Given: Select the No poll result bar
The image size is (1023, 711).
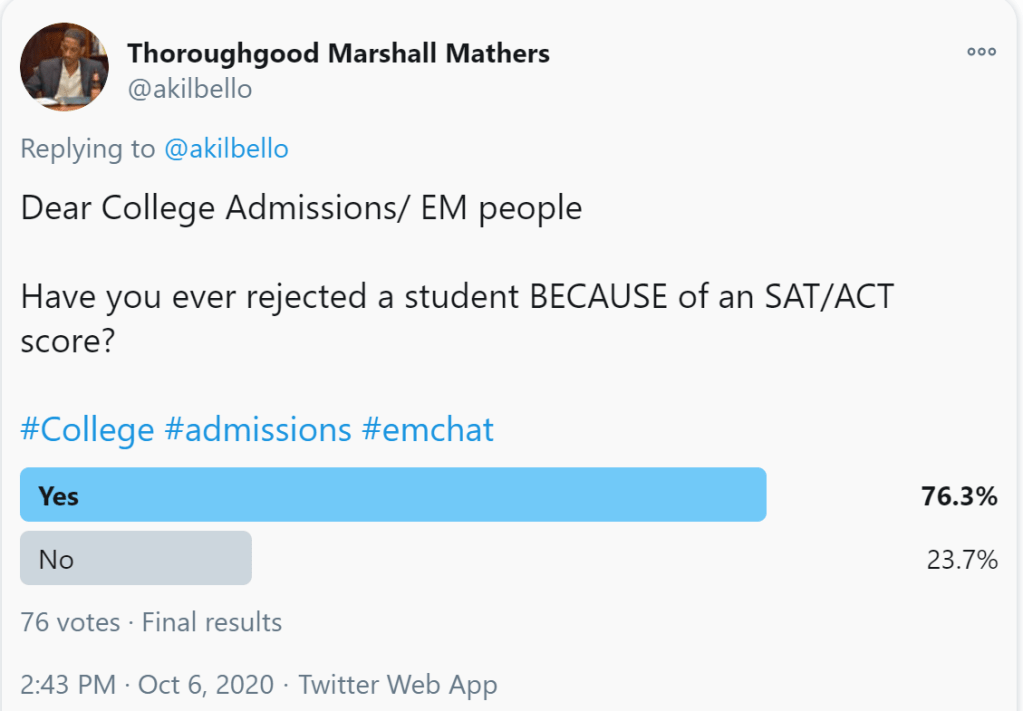Looking at the screenshot, I should (x=136, y=558).
